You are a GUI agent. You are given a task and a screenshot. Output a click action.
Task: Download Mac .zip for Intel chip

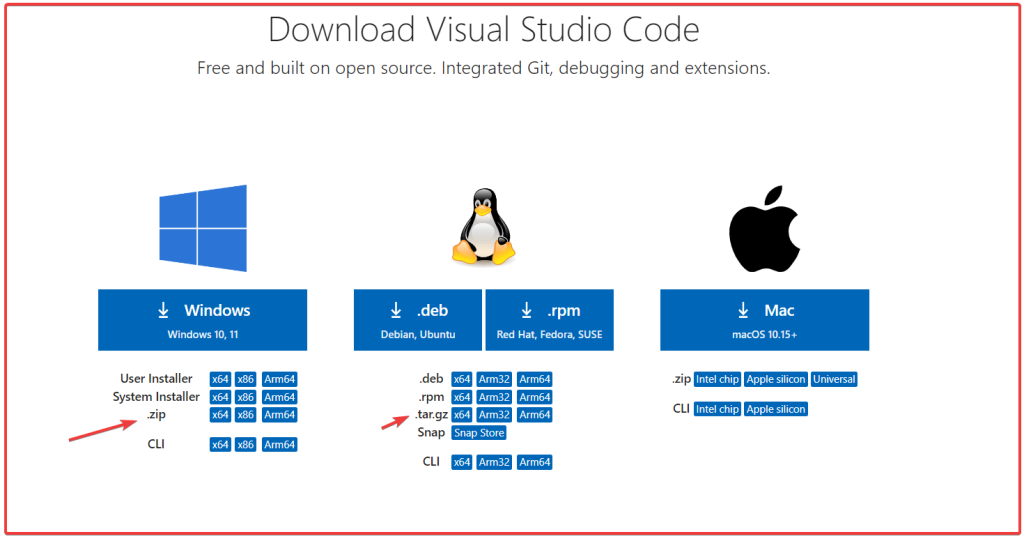coord(717,379)
